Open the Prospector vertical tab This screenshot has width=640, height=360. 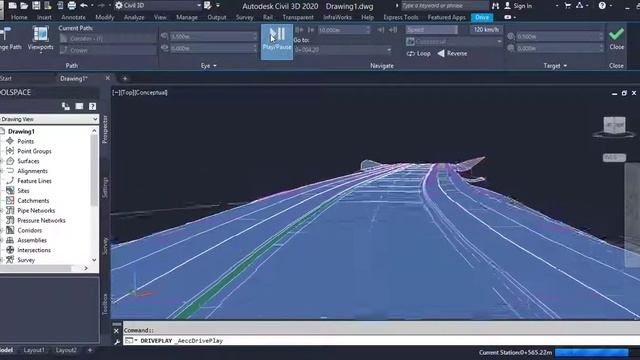[x=105, y=129]
